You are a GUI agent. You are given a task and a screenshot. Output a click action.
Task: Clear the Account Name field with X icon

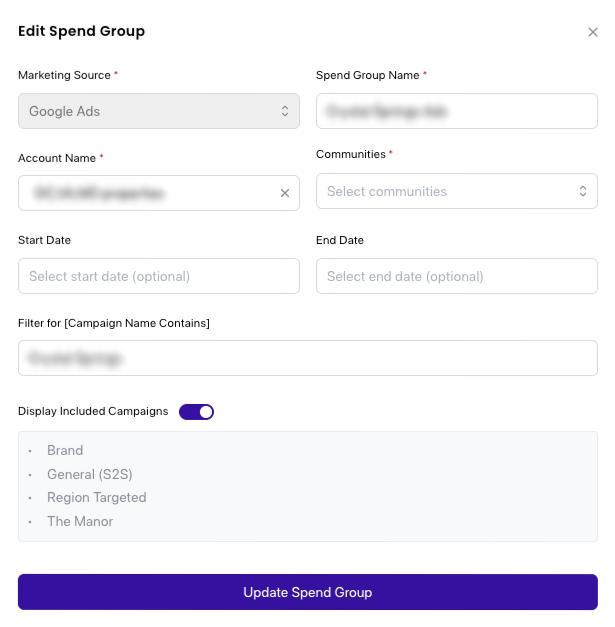click(285, 193)
